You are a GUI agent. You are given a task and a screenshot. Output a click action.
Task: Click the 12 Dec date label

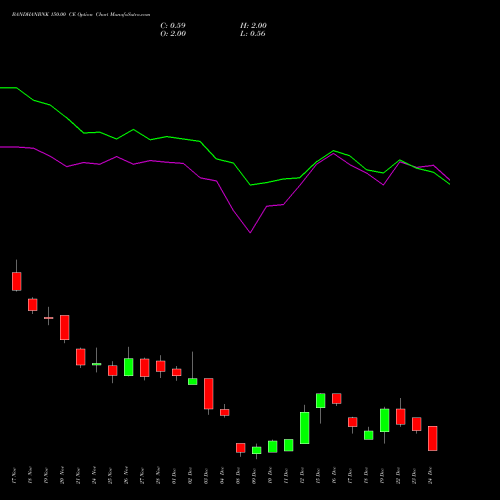pos(302,476)
